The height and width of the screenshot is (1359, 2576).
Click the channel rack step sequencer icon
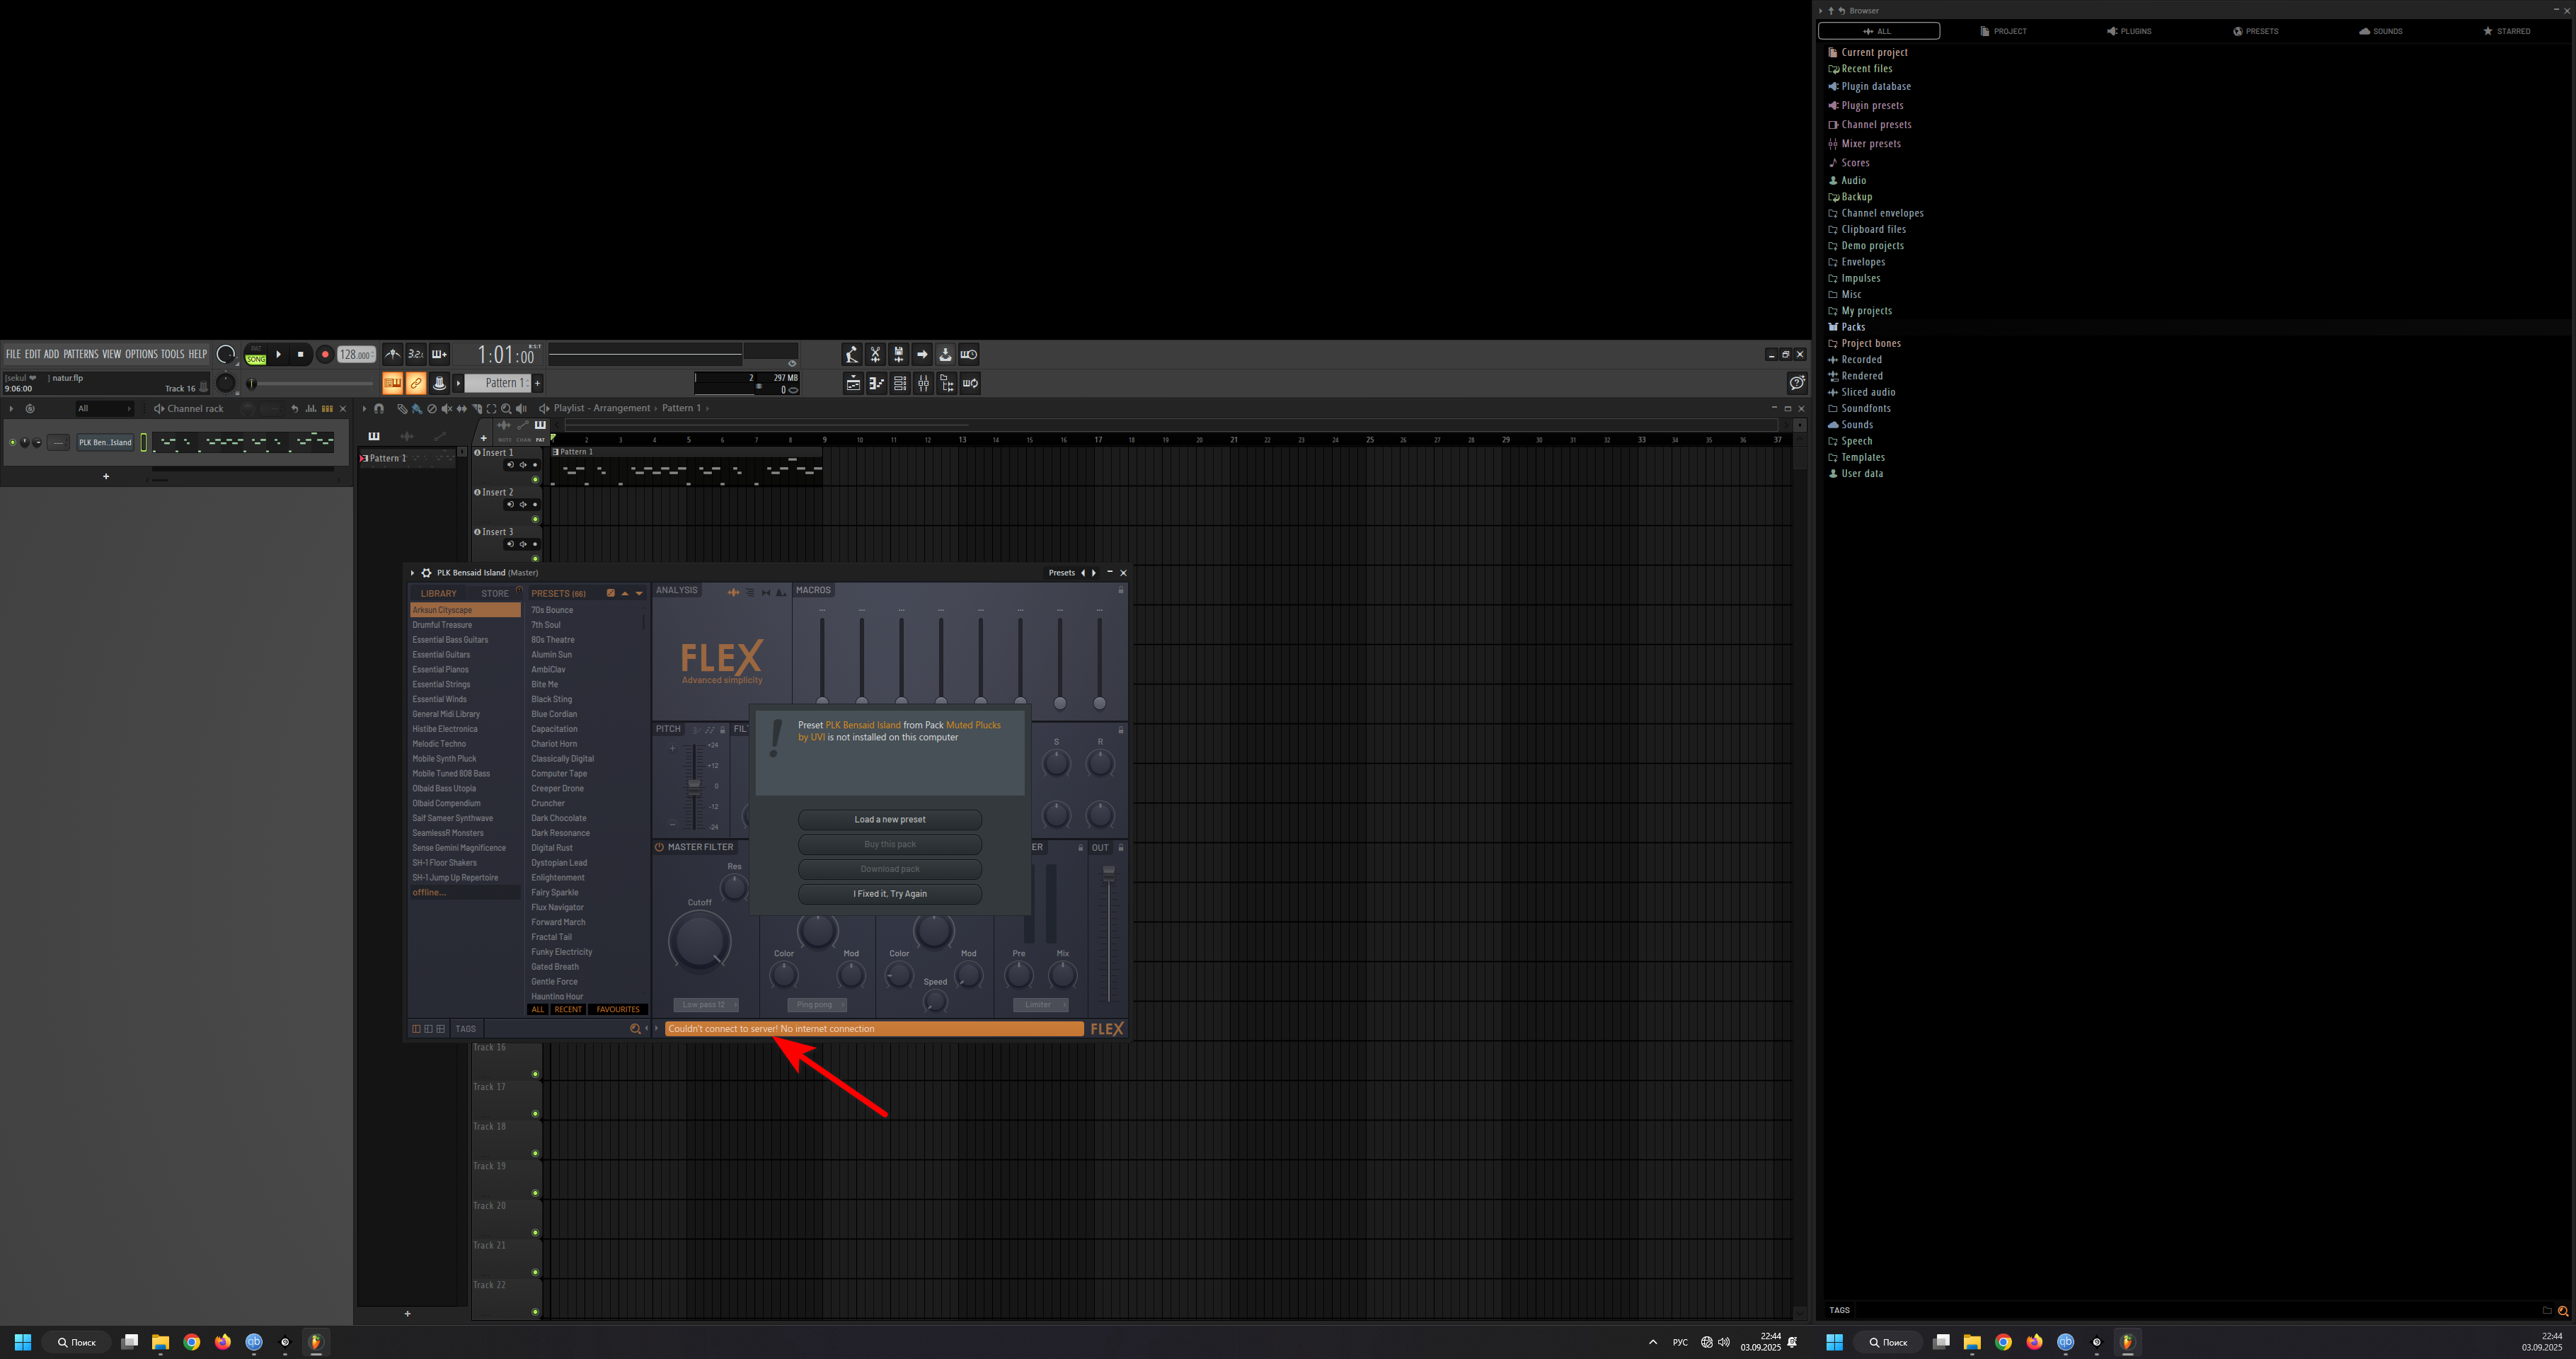click(327, 408)
